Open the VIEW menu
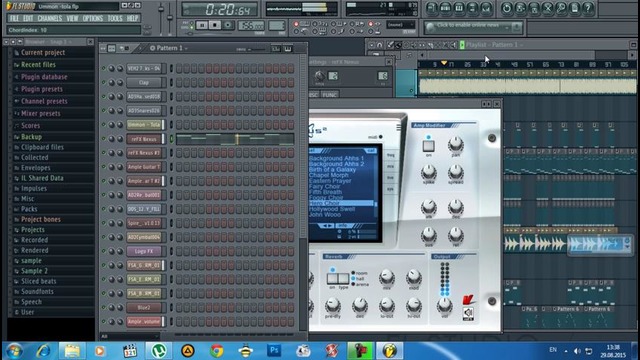Image resolution: width=640 pixels, height=360 pixels. pos(72,18)
